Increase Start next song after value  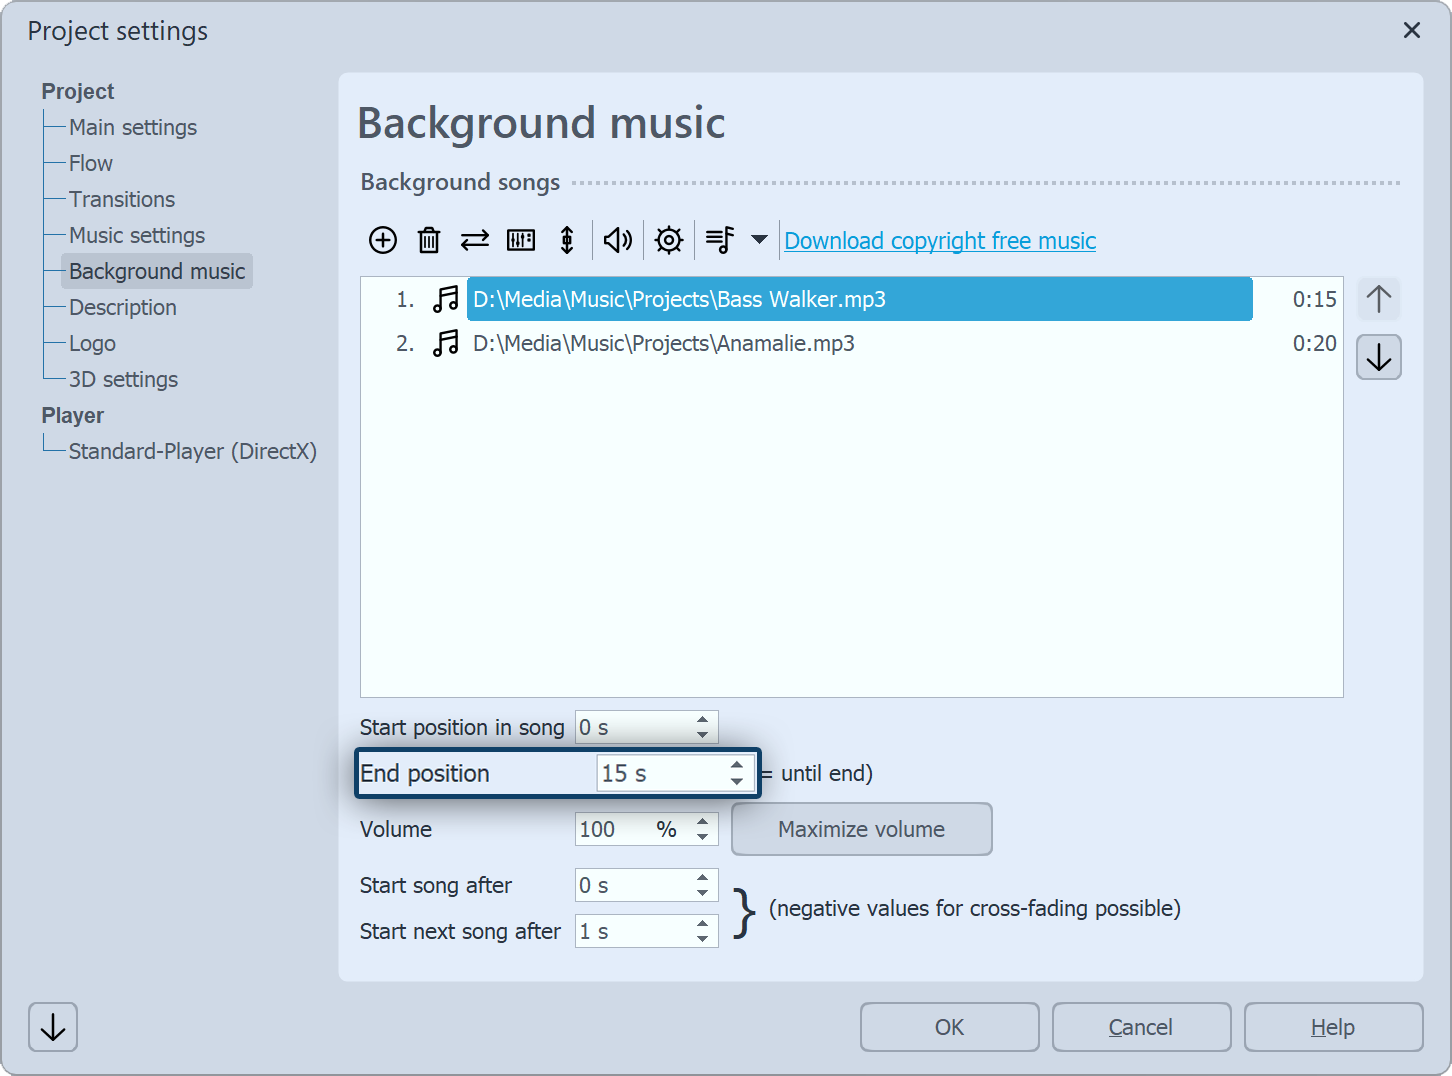point(703,924)
